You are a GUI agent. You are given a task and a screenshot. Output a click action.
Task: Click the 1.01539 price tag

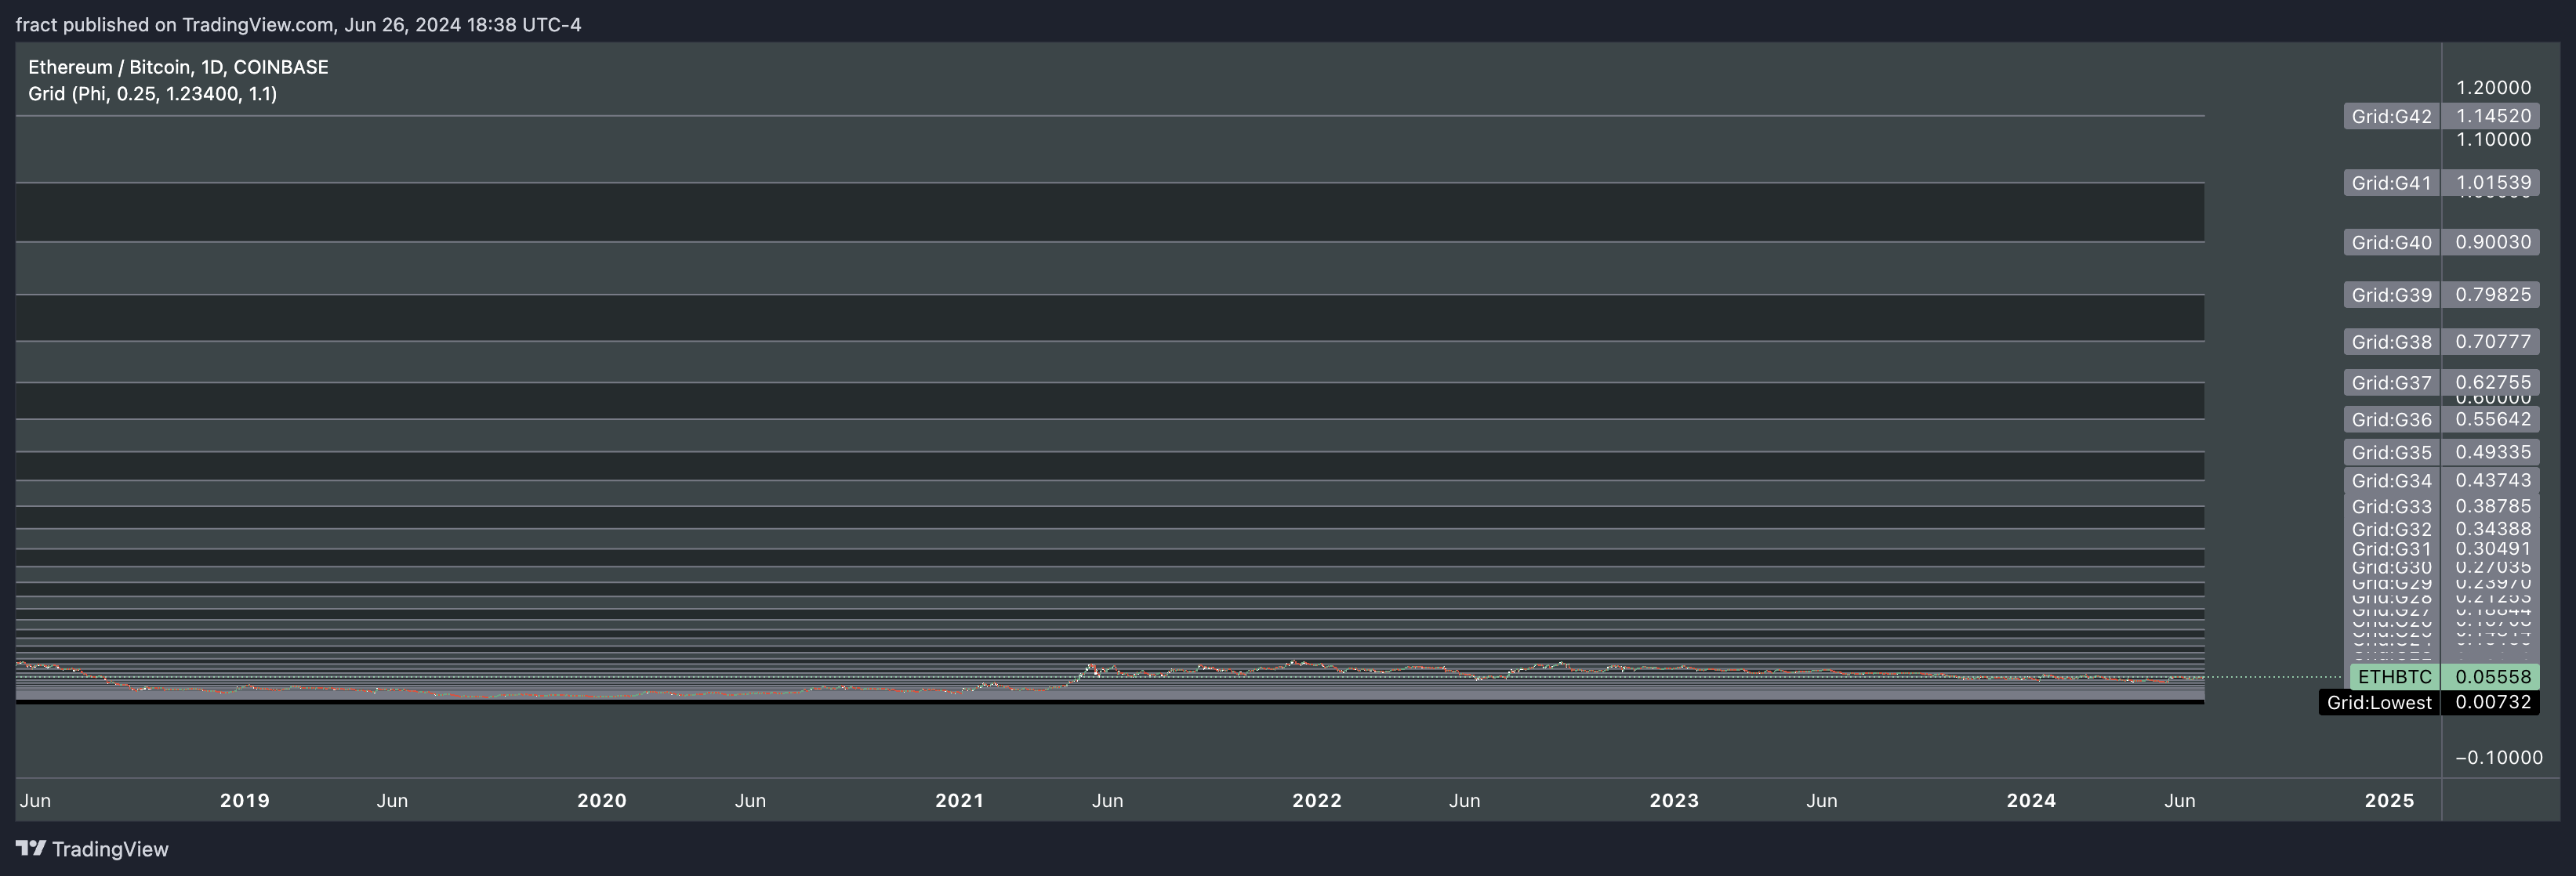[x=2492, y=183]
